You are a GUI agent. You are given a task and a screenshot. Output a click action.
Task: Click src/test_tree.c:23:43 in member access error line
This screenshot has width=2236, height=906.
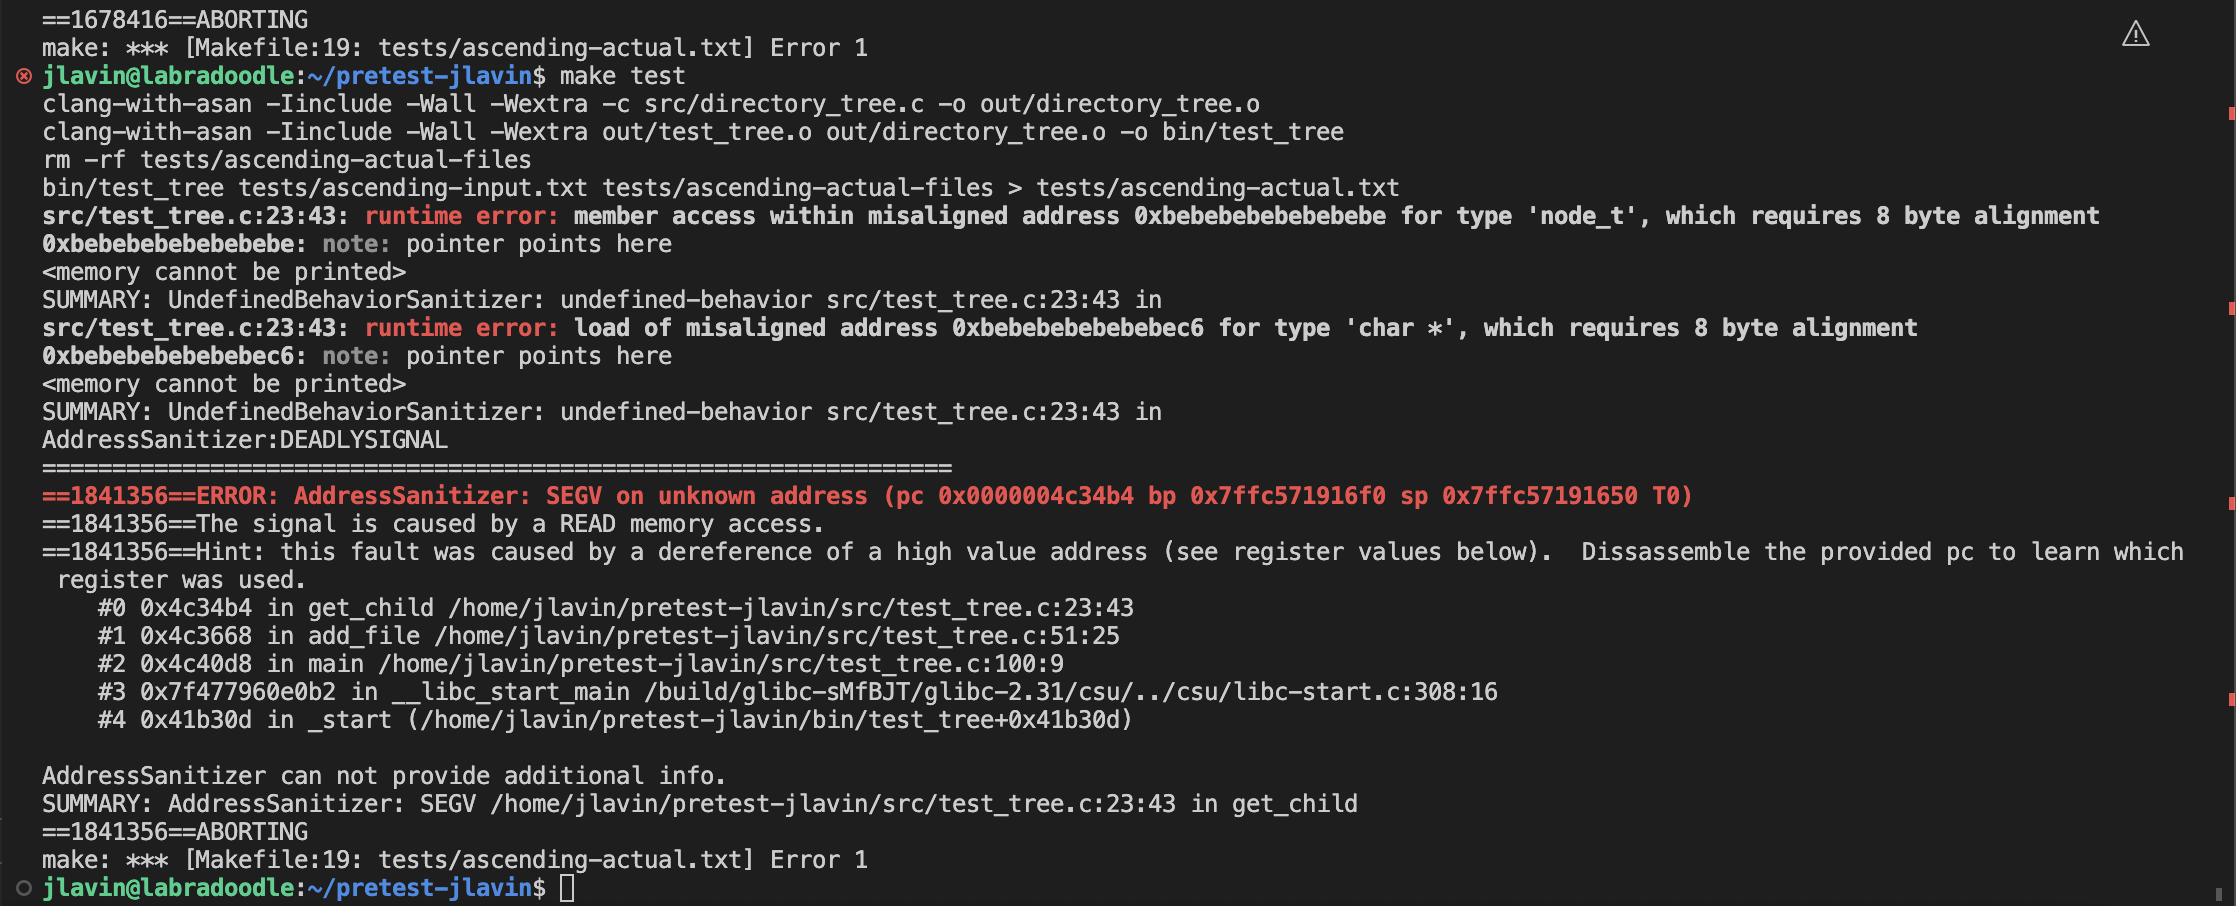point(195,216)
